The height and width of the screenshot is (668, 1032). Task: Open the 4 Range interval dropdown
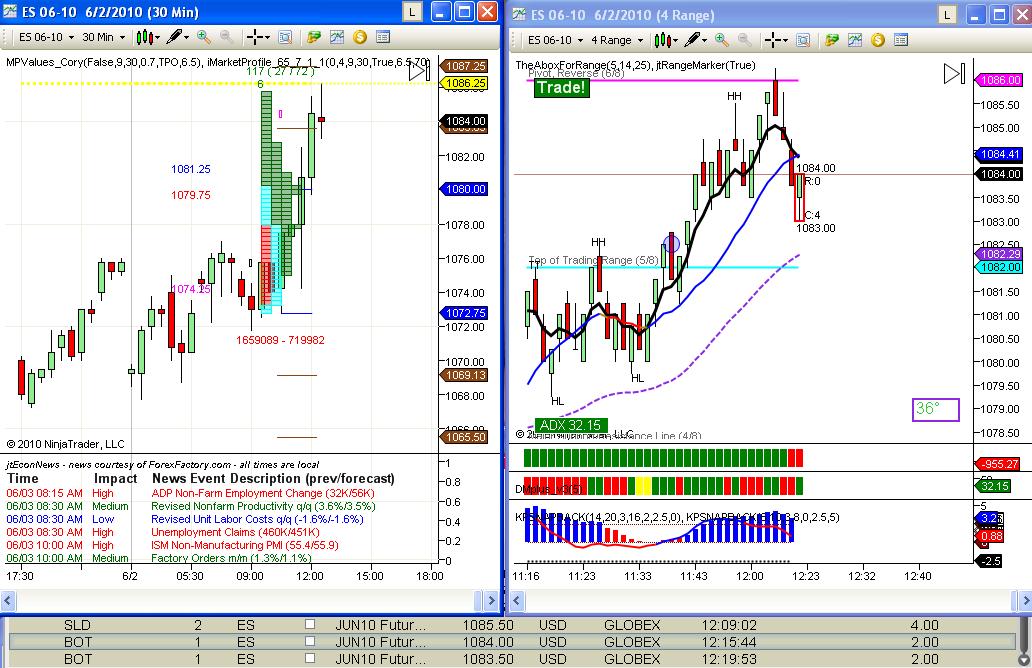tap(617, 40)
